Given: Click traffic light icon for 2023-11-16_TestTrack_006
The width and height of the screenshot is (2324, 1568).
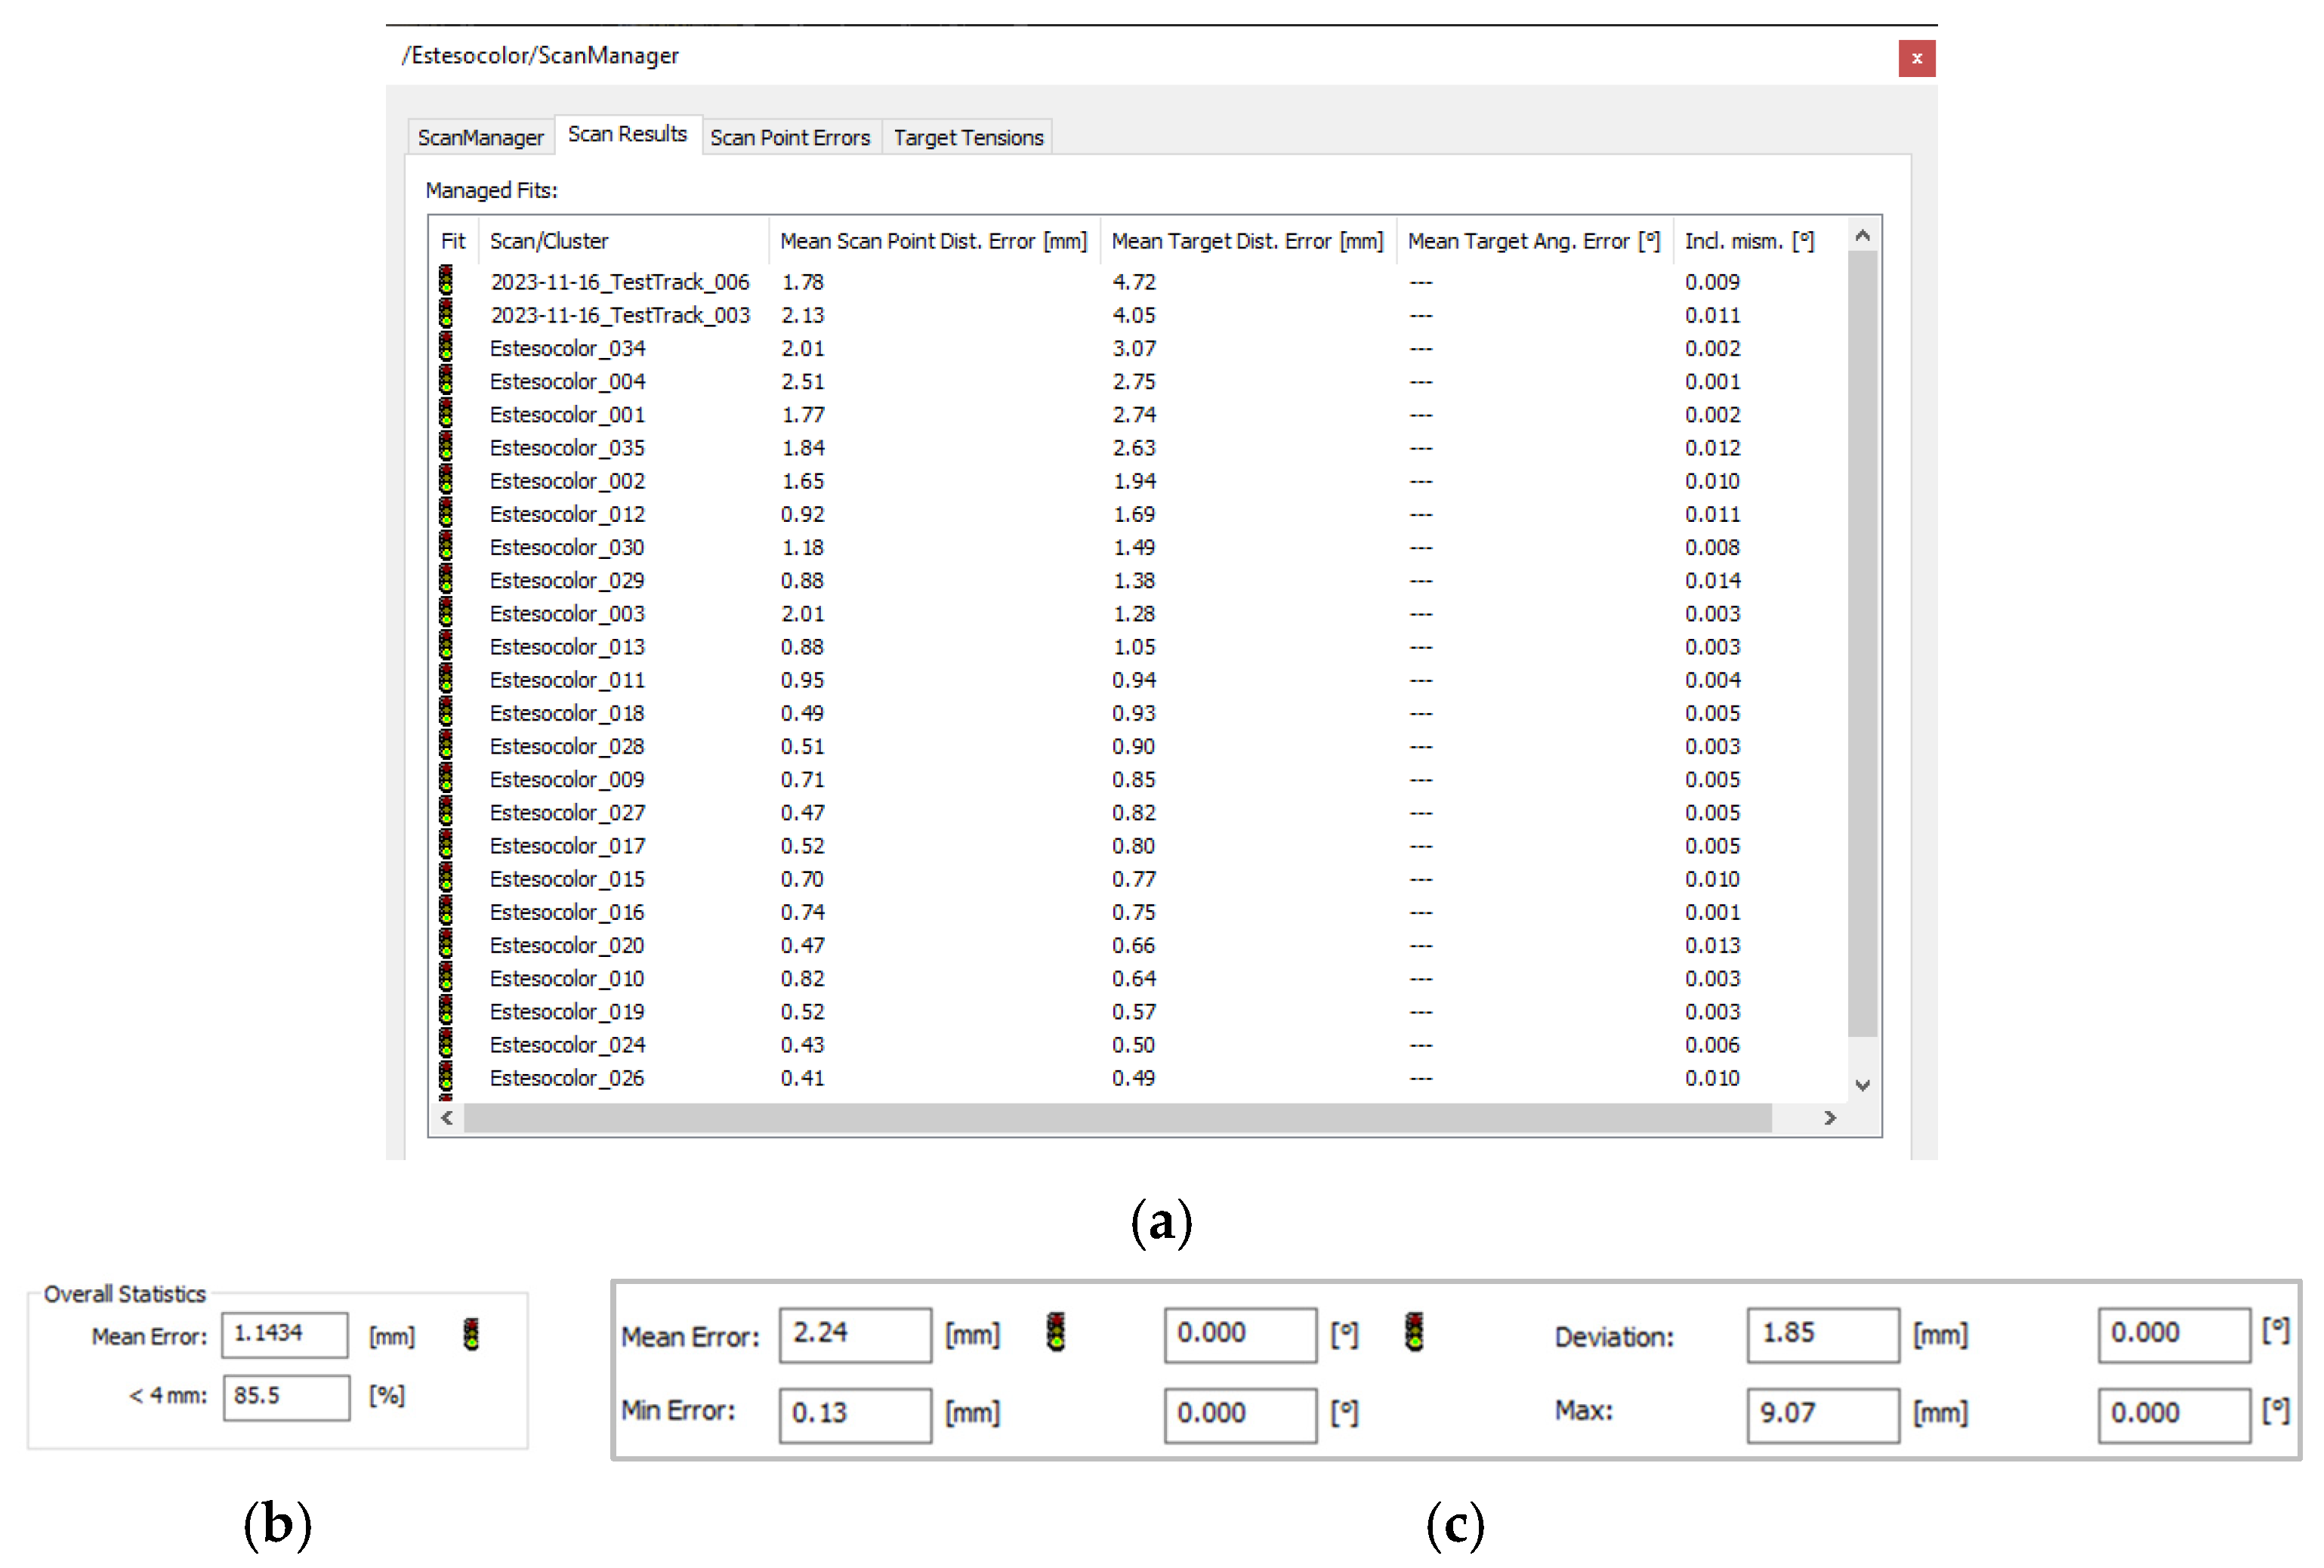Looking at the screenshot, I should [446, 281].
